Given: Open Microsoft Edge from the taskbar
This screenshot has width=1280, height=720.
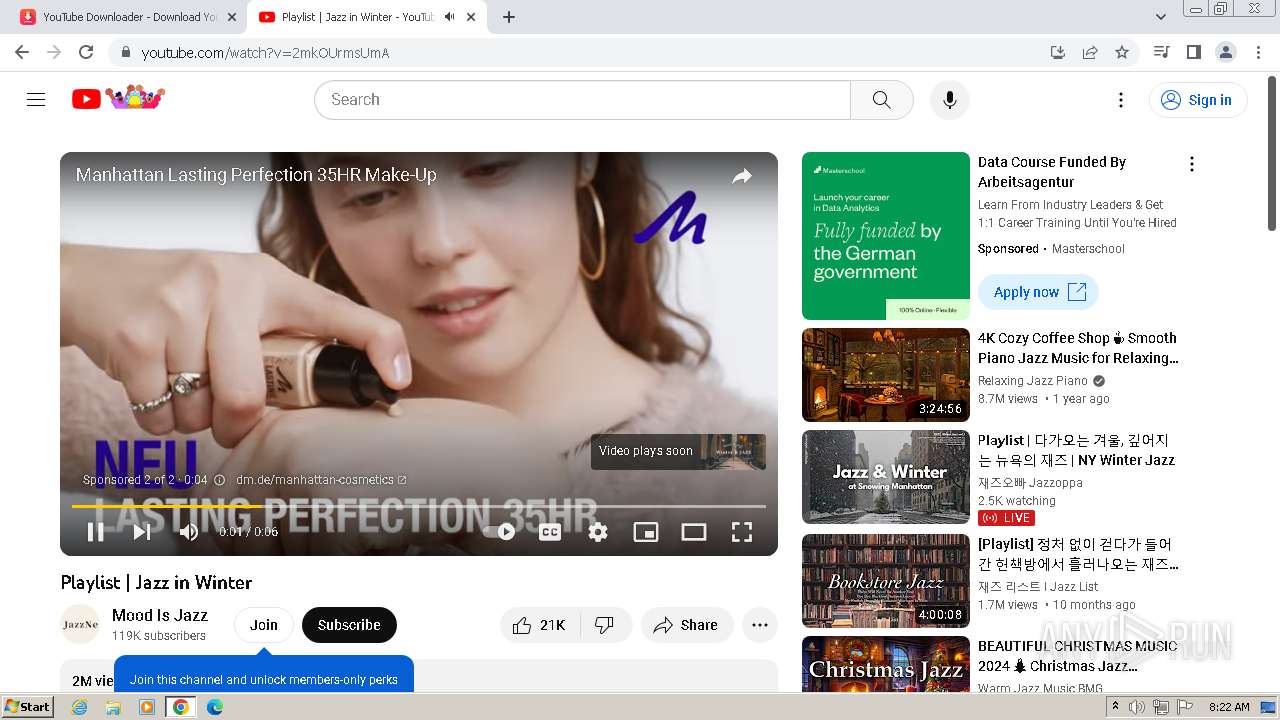Looking at the screenshot, I should pos(214,707).
